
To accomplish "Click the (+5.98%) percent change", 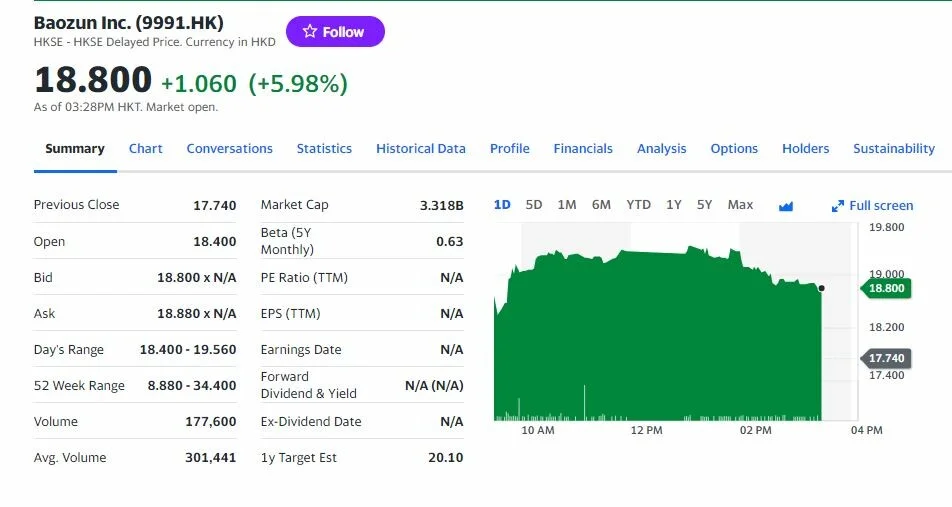I will point(298,84).
